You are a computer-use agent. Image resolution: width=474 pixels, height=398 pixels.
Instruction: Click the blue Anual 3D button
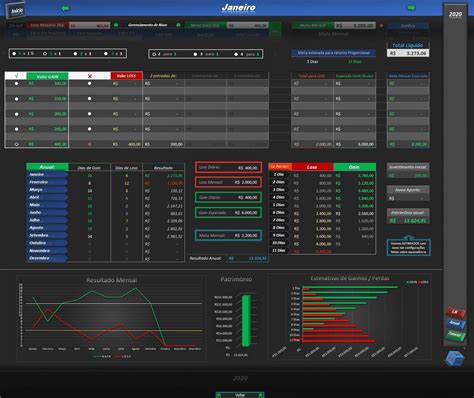[455, 323]
